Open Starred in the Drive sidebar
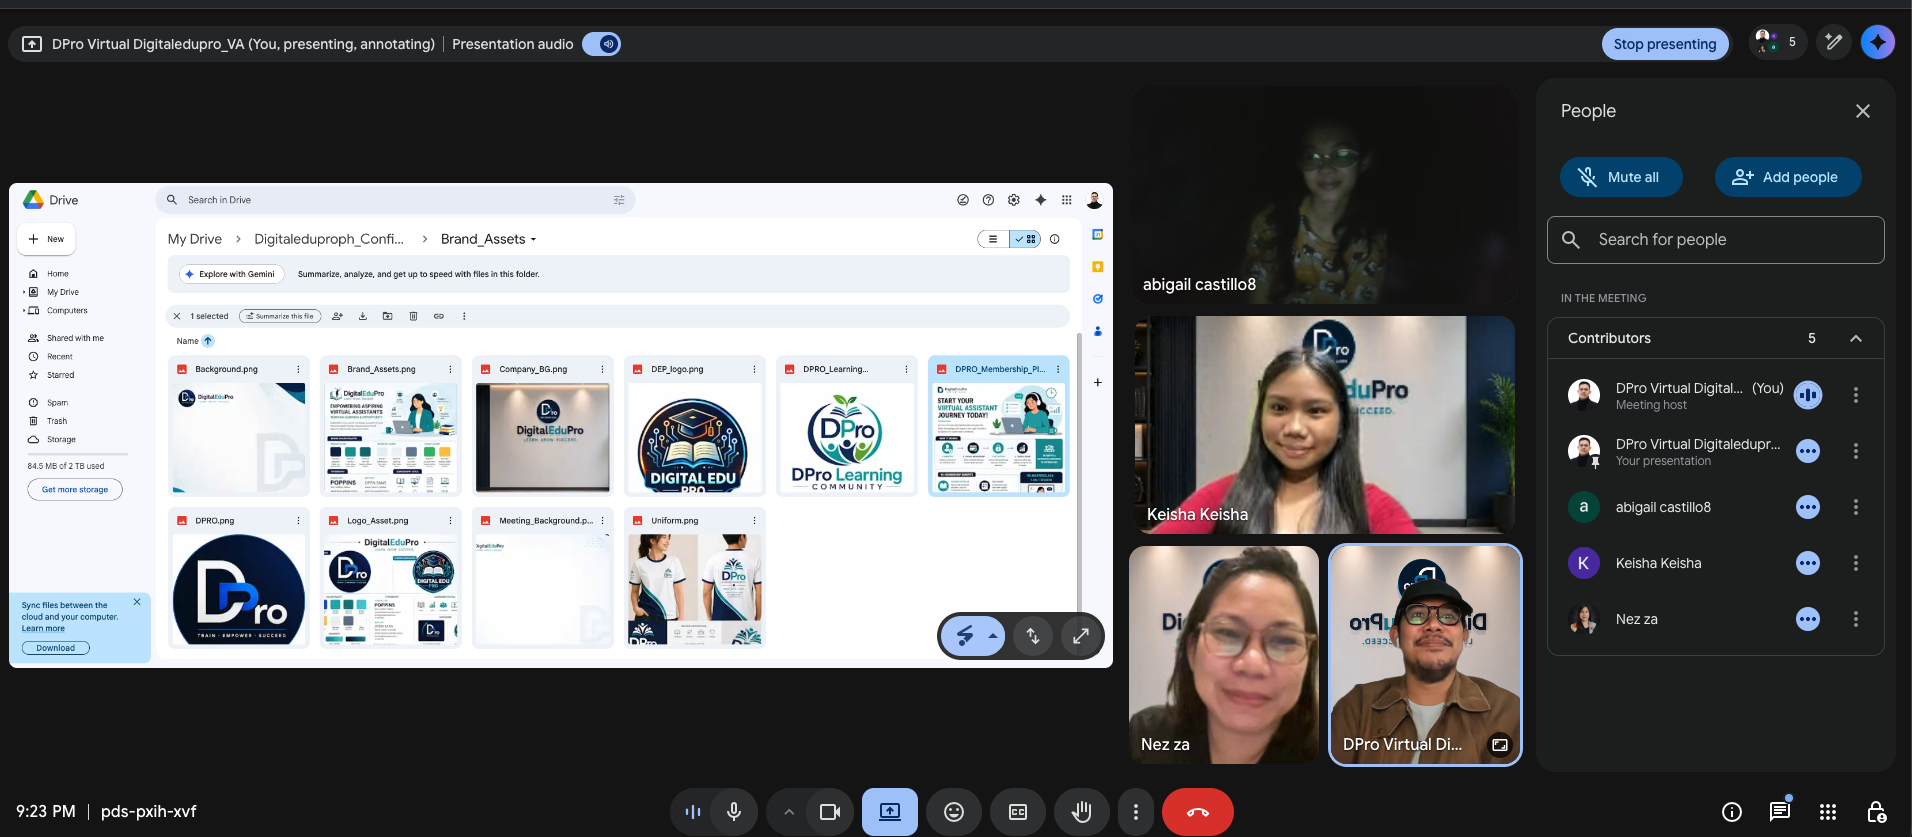 pyautogui.click(x=60, y=375)
